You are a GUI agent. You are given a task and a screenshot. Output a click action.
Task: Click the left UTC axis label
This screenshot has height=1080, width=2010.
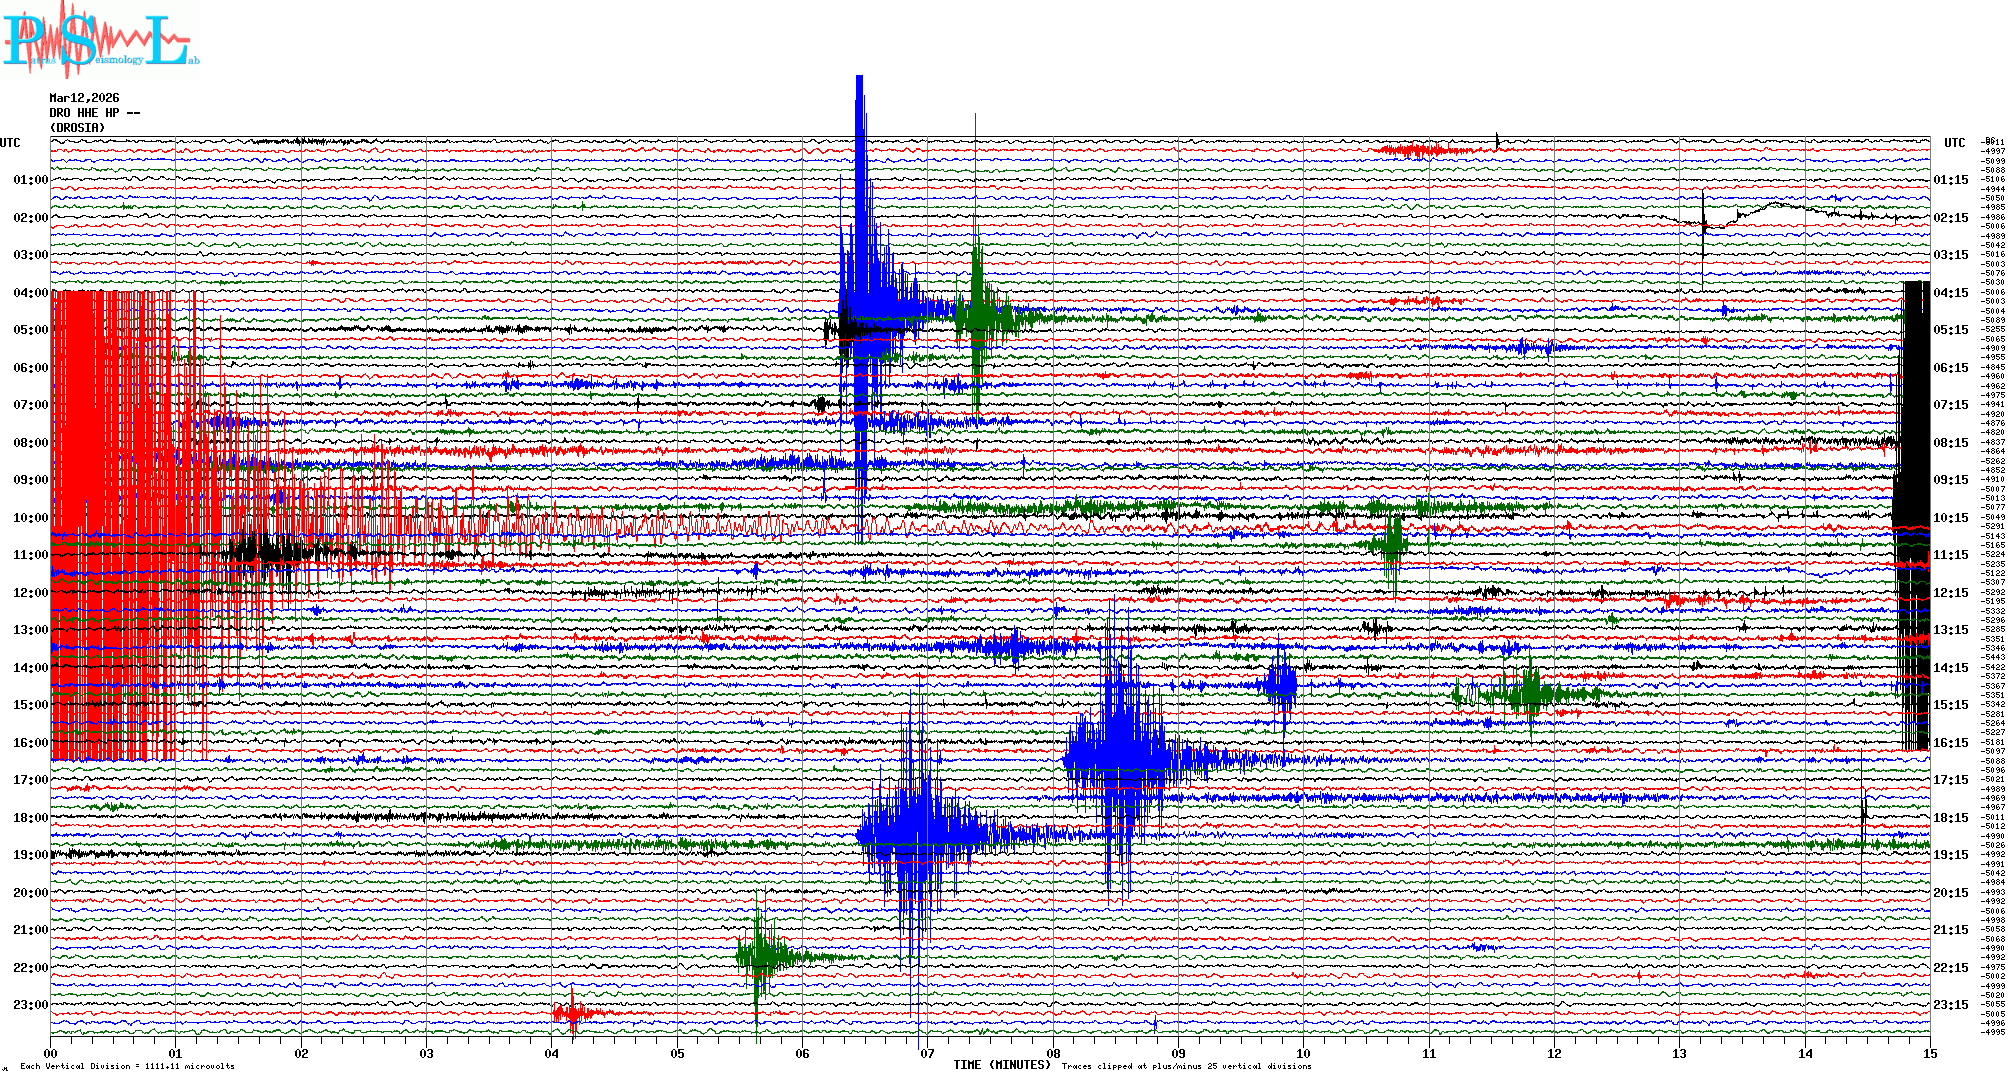pos(10,143)
